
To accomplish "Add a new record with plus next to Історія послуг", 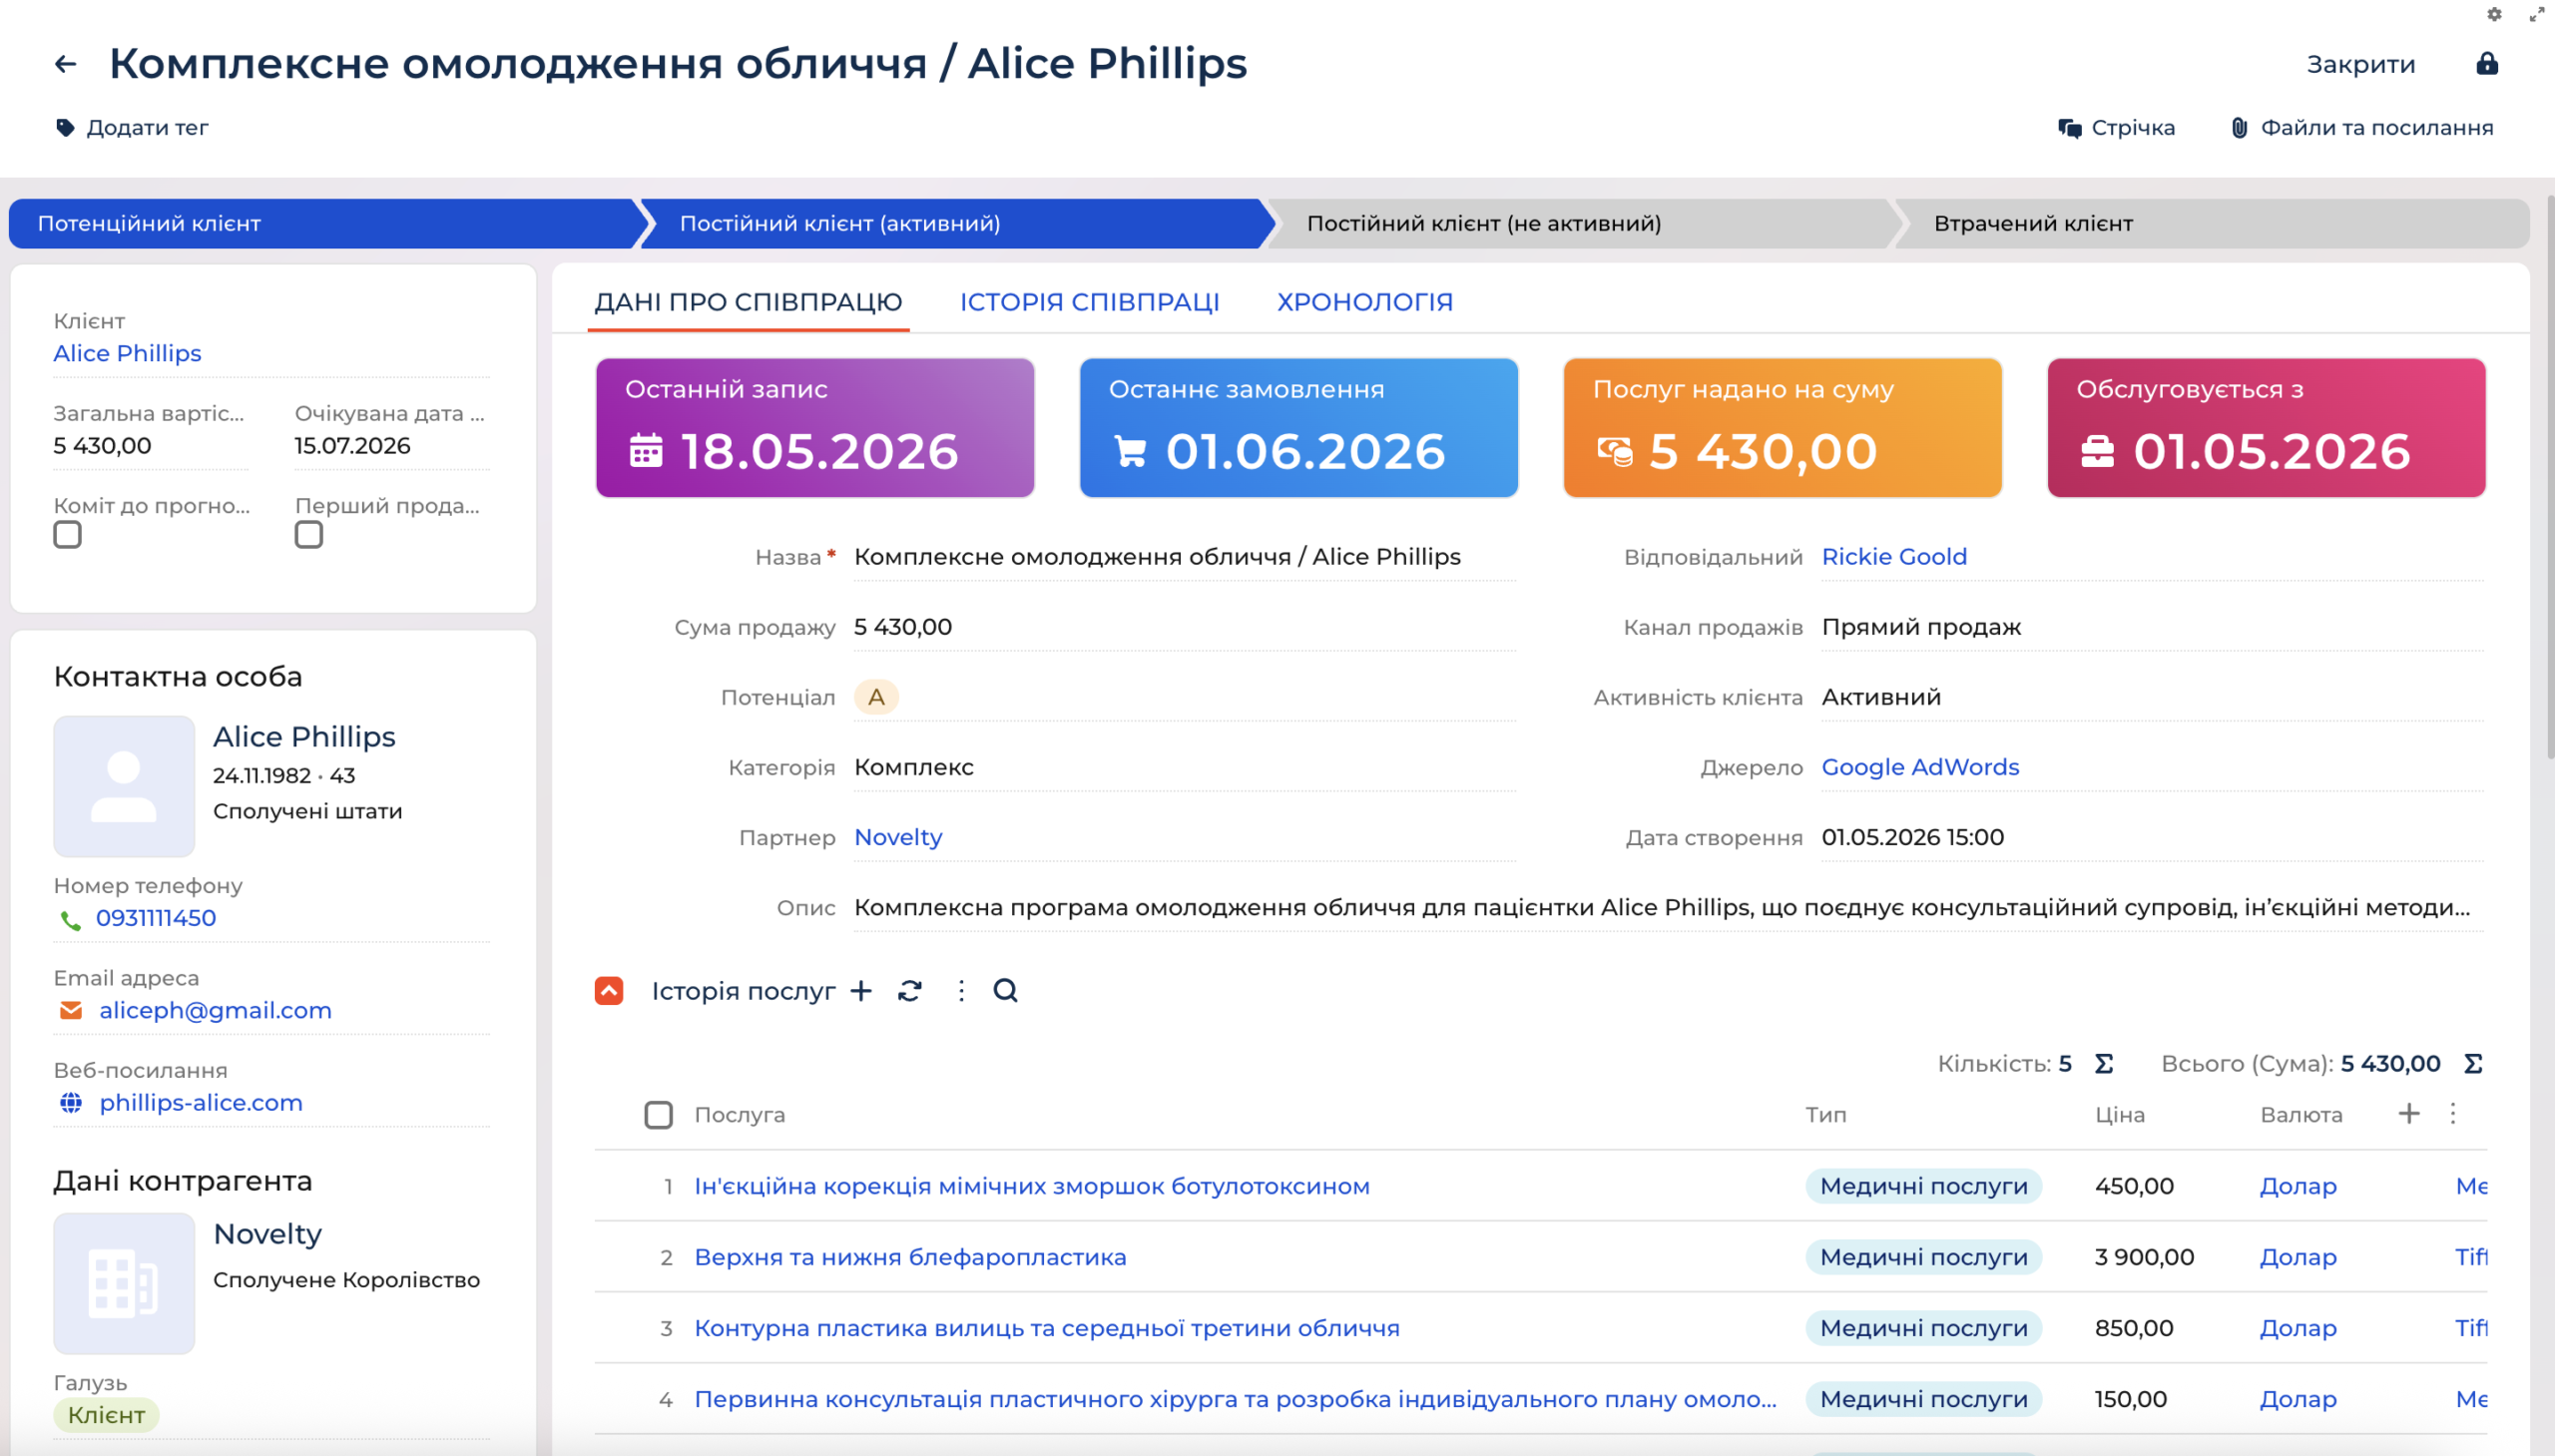I will (861, 991).
